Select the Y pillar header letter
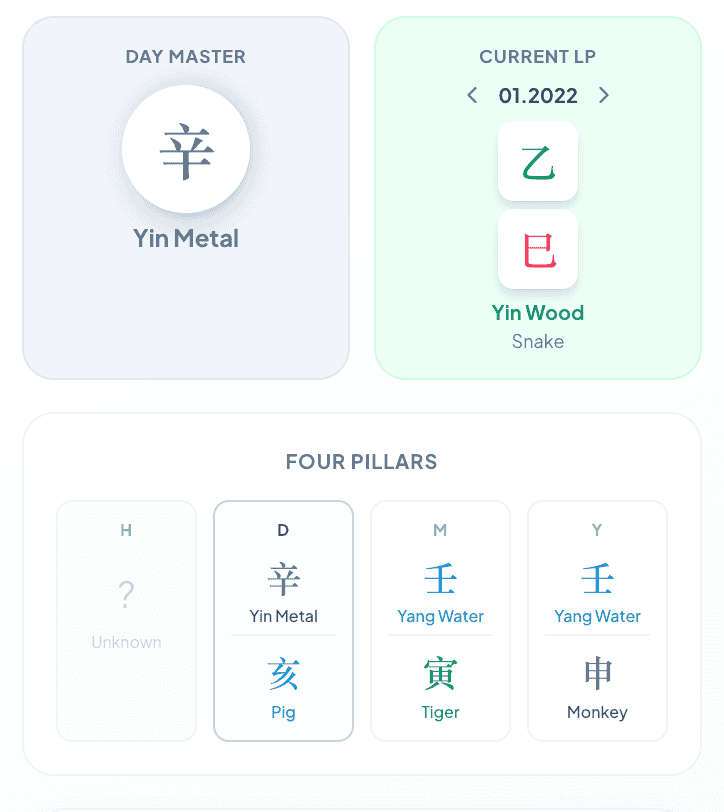The height and width of the screenshot is (812, 724). click(x=597, y=530)
